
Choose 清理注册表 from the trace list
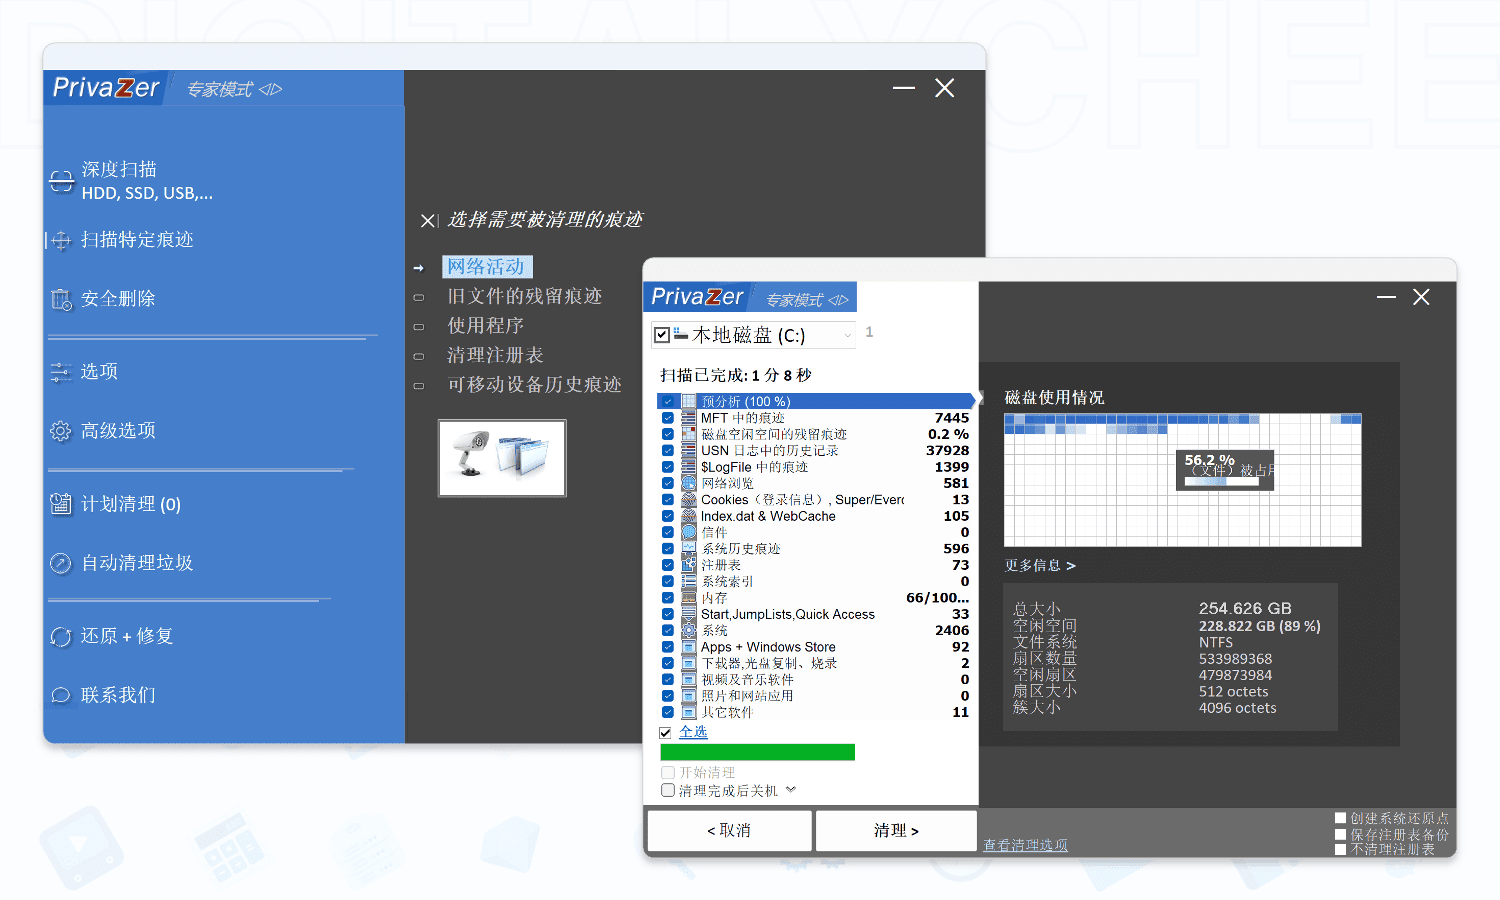click(495, 355)
